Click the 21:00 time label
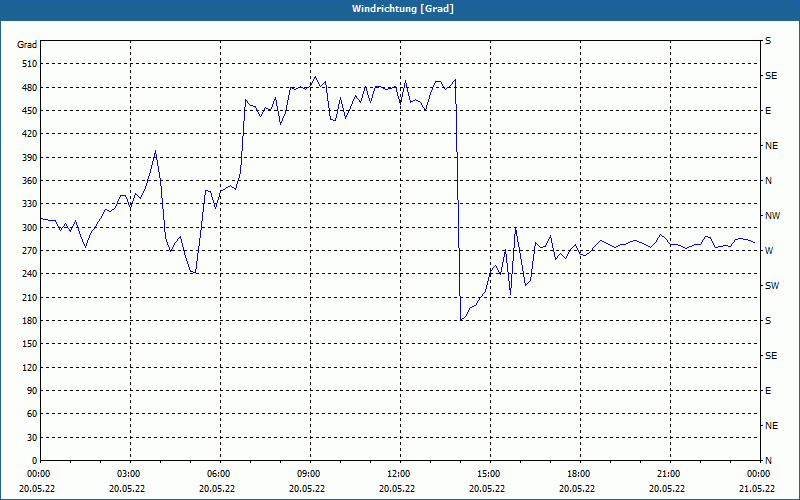This screenshot has width=800, height=500. click(669, 474)
